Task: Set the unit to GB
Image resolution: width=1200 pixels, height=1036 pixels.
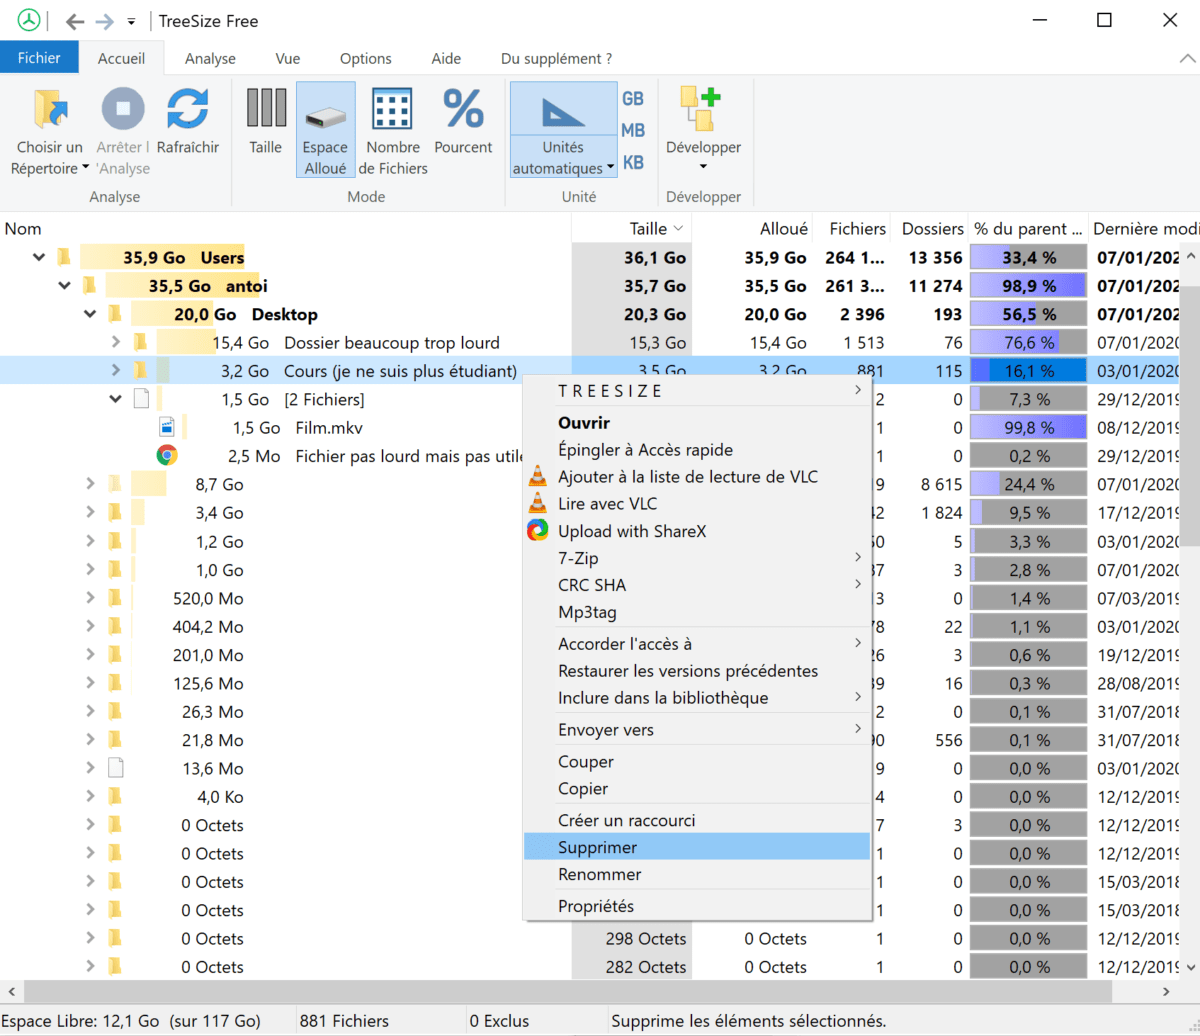Action: pyautogui.click(x=633, y=99)
